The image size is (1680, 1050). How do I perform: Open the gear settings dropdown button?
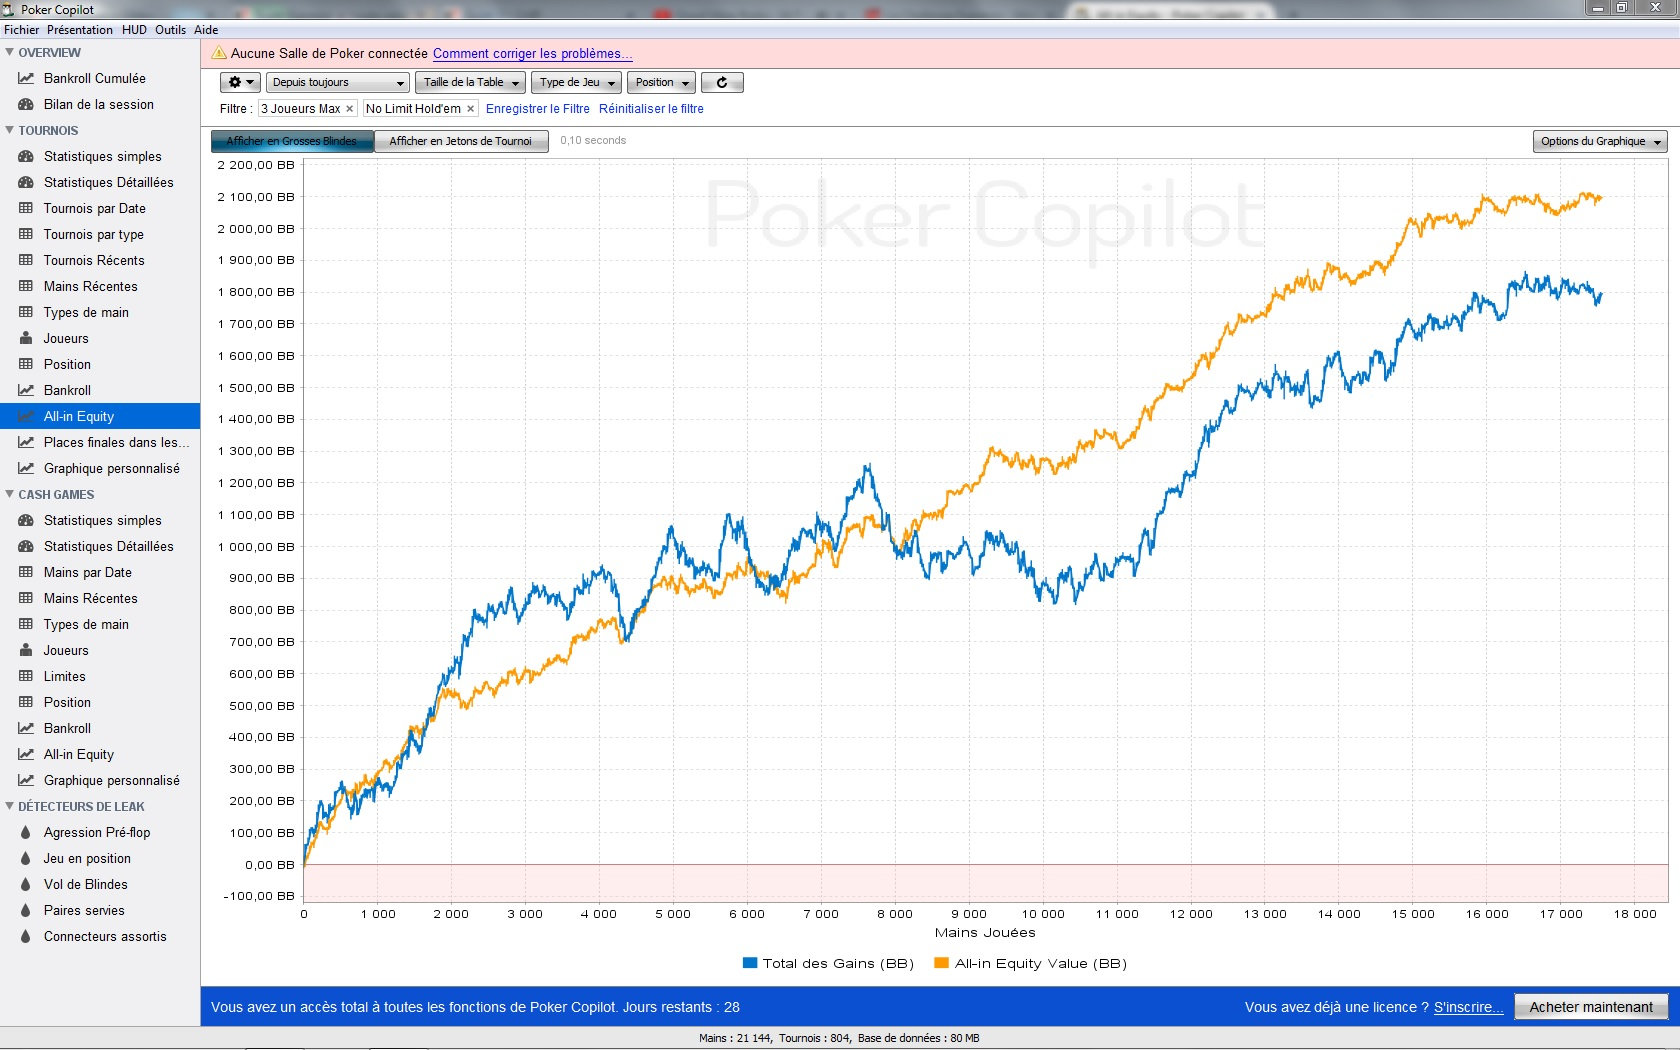click(240, 82)
